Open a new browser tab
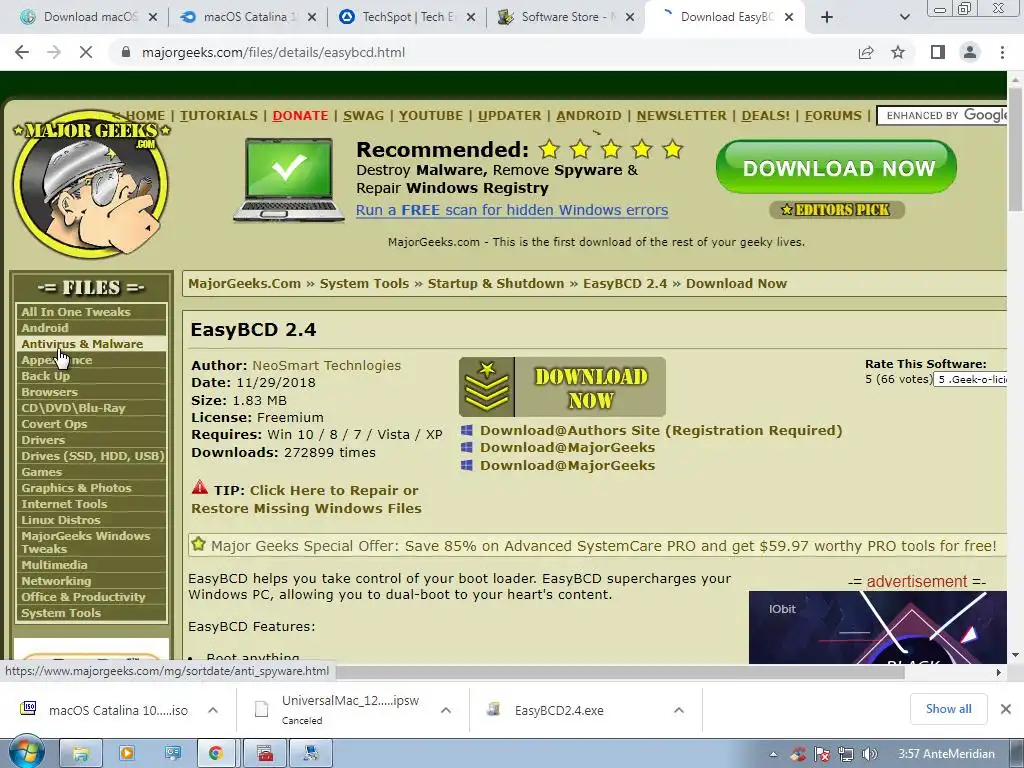 pos(827,17)
